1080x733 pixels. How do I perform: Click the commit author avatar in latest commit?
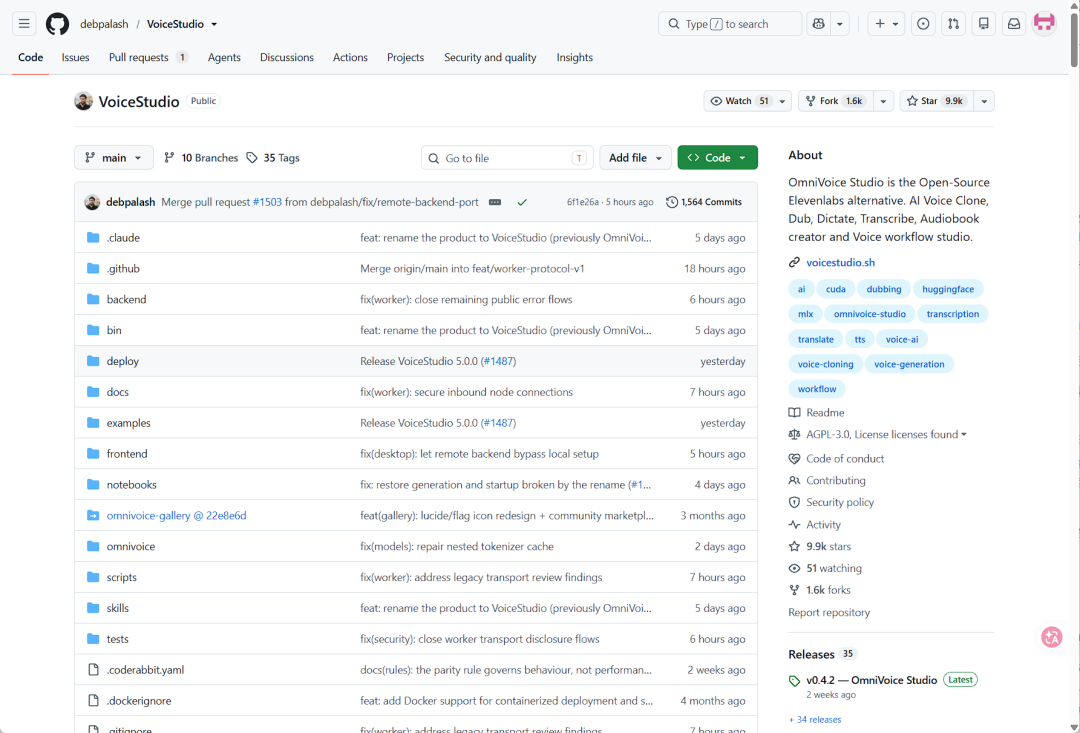[92, 202]
